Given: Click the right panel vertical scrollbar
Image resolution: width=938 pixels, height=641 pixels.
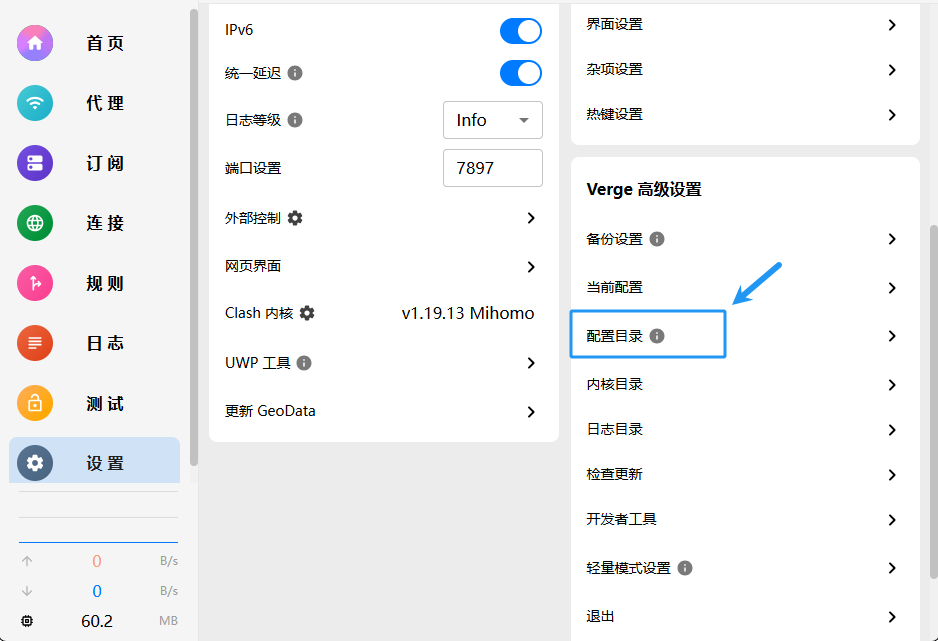Looking at the screenshot, I should [x=933, y=400].
